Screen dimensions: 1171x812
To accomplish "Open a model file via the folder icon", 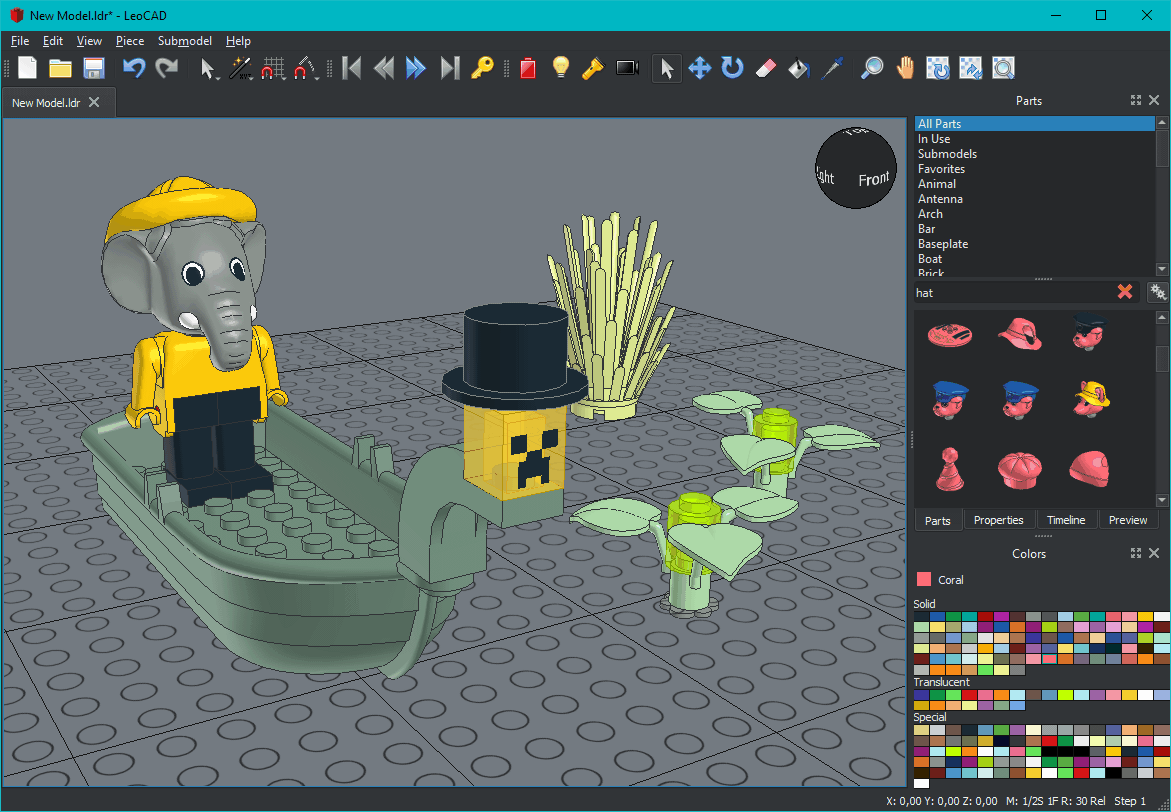I will coord(60,68).
